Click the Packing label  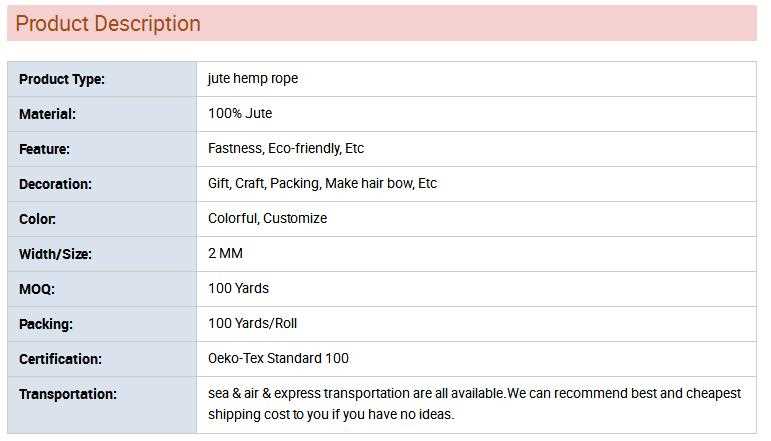(x=46, y=324)
